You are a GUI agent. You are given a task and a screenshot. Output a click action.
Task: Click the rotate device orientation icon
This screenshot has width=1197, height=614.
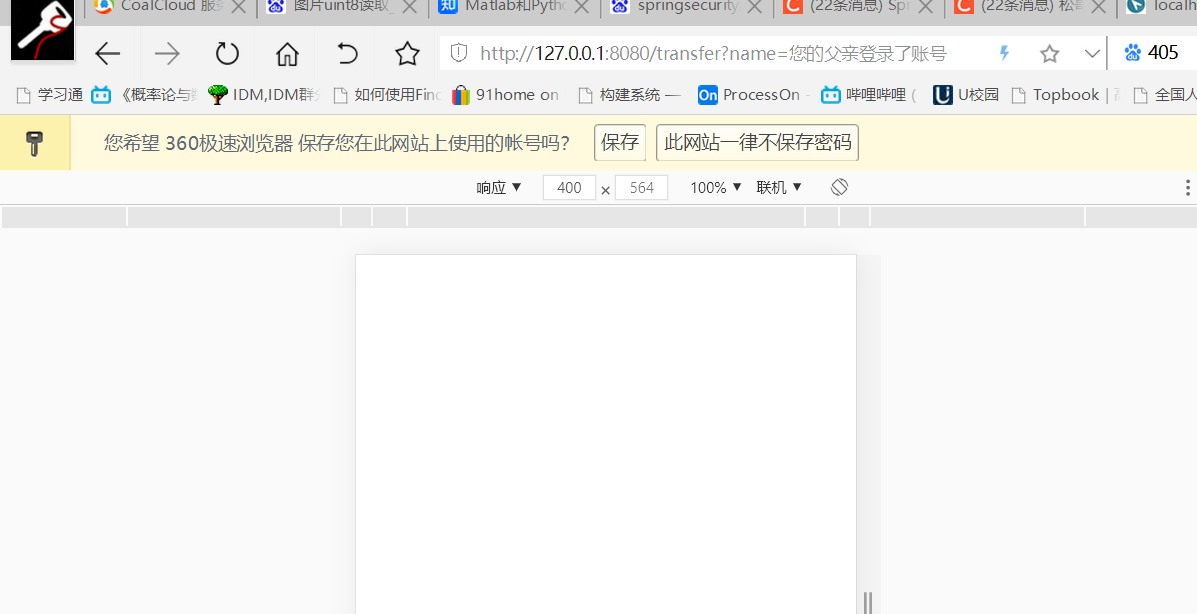point(839,187)
